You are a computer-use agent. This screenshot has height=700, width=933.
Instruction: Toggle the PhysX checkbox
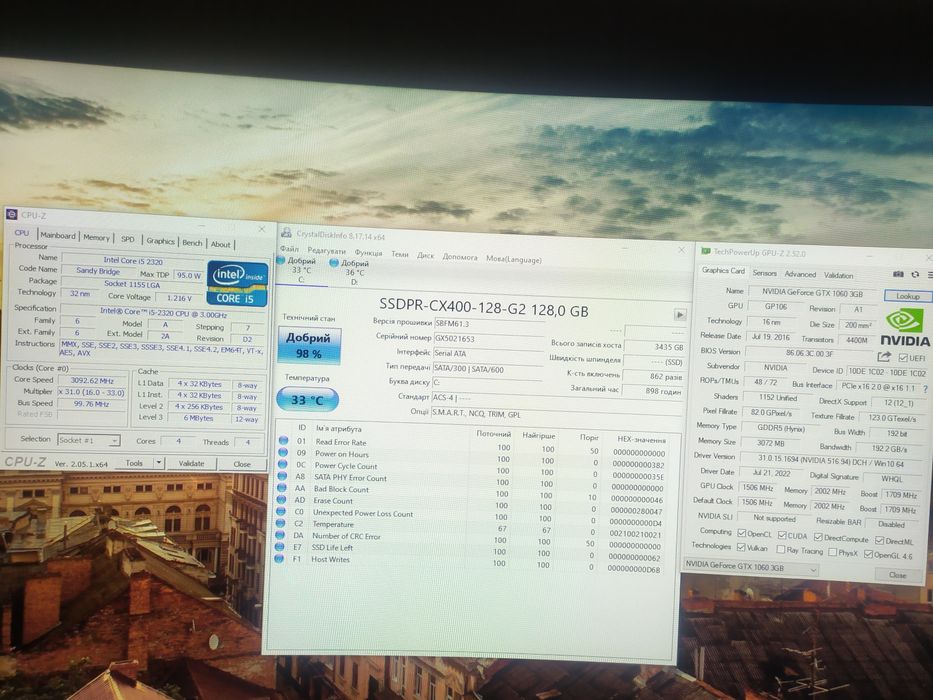click(832, 552)
